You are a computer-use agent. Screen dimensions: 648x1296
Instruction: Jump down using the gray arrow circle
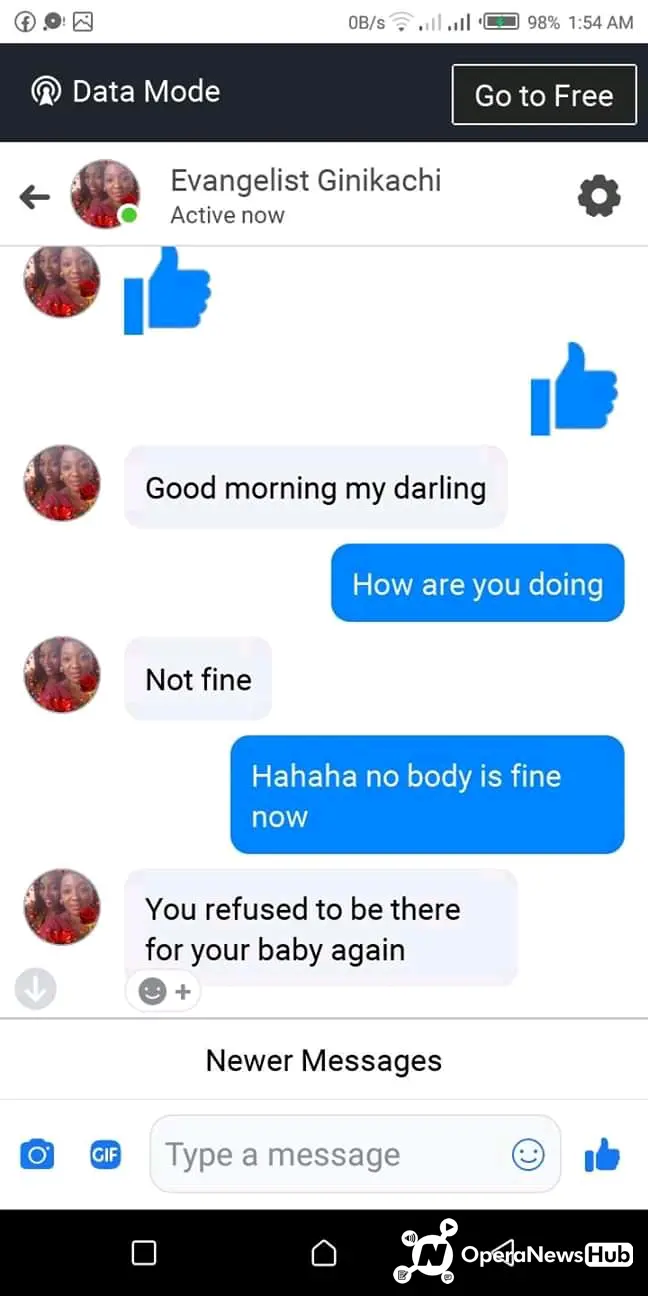[x=35, y=989]
